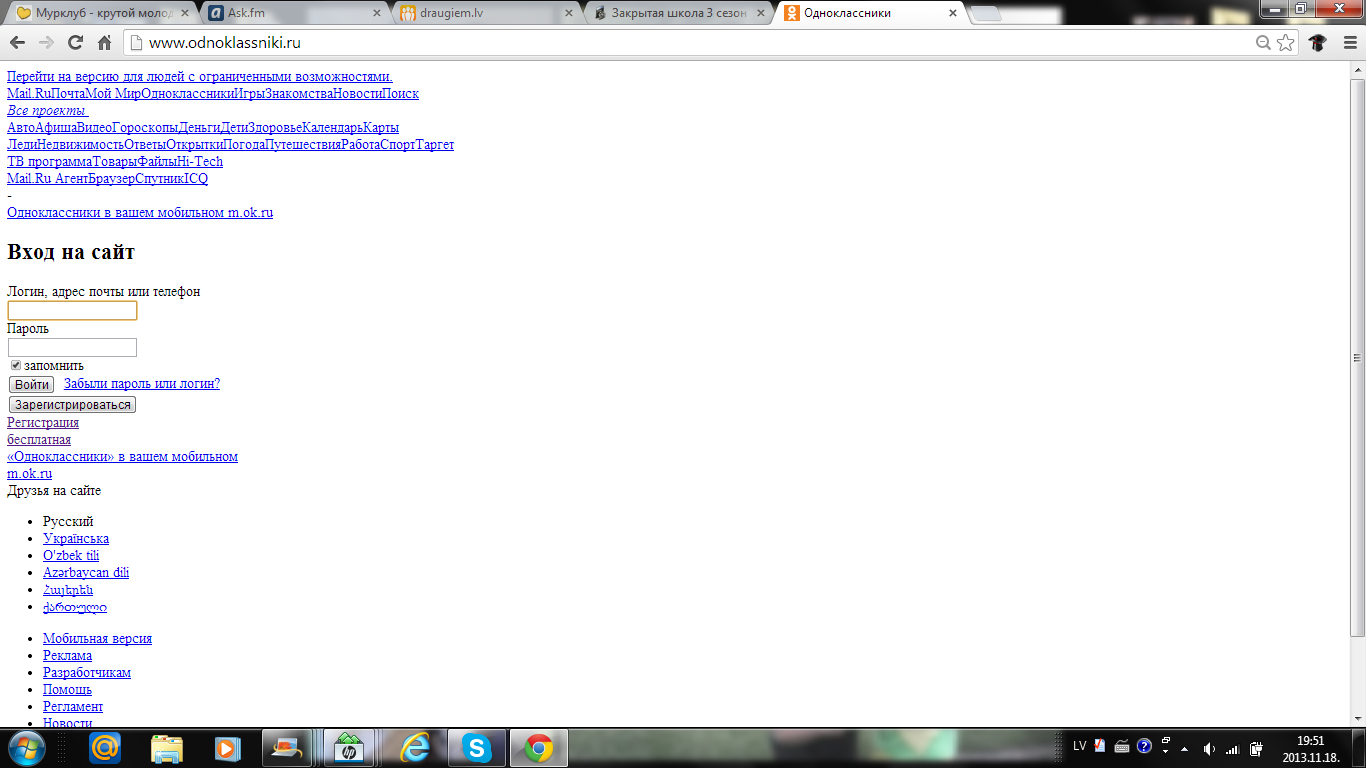
Task: Click the blue help question mark tray icon
Action: coord(1145,746)
